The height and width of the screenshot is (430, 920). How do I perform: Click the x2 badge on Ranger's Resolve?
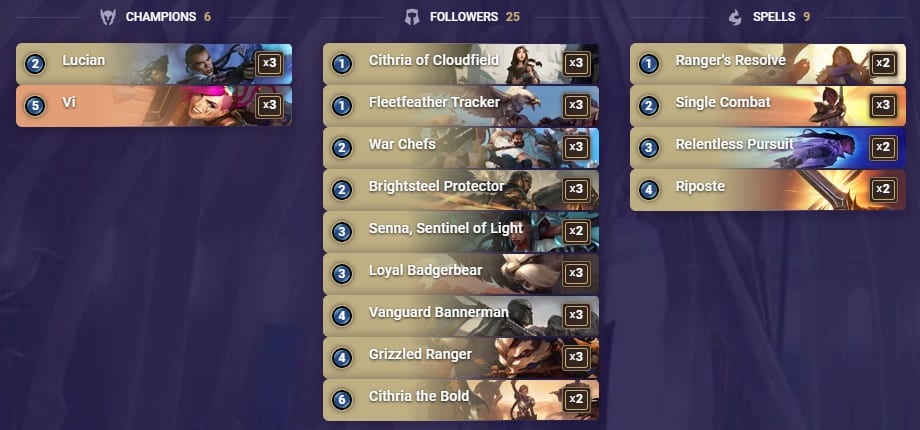point(883,63)
